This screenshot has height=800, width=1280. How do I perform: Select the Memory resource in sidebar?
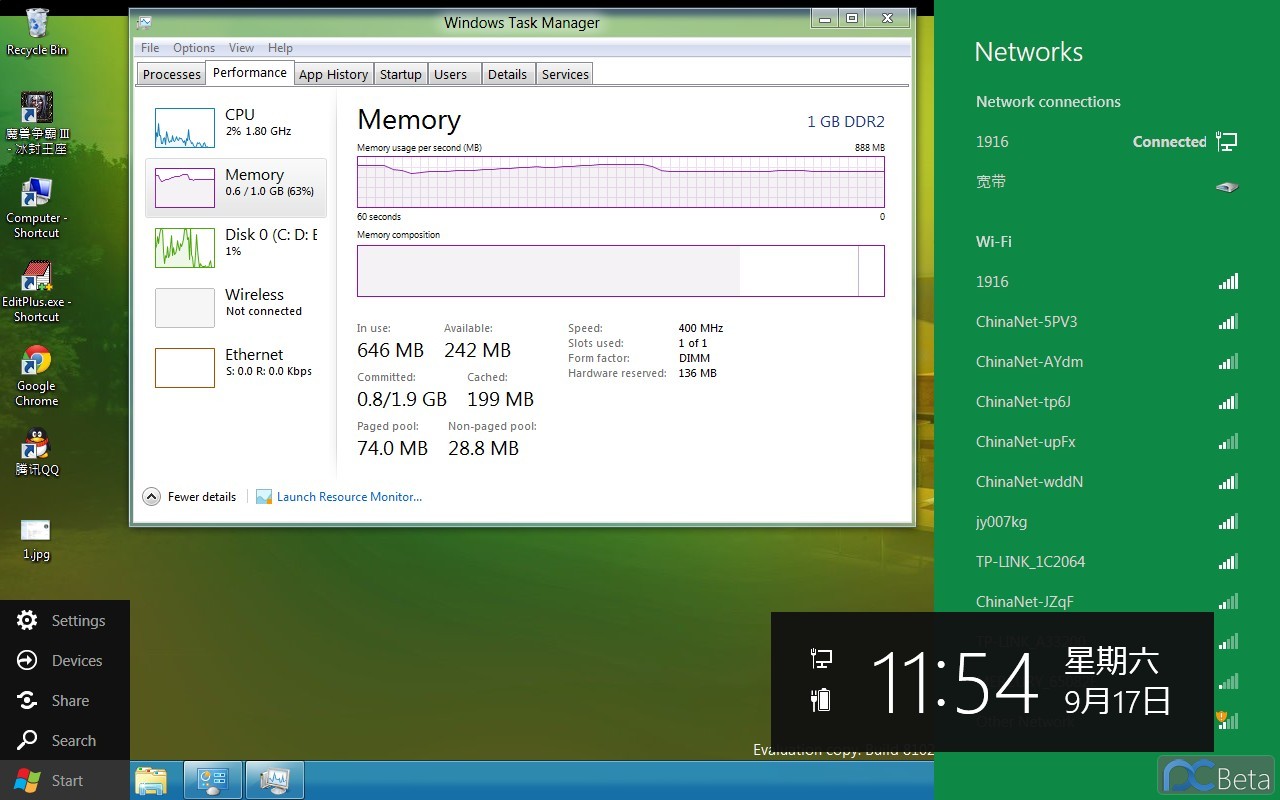[x=236, y=188]
